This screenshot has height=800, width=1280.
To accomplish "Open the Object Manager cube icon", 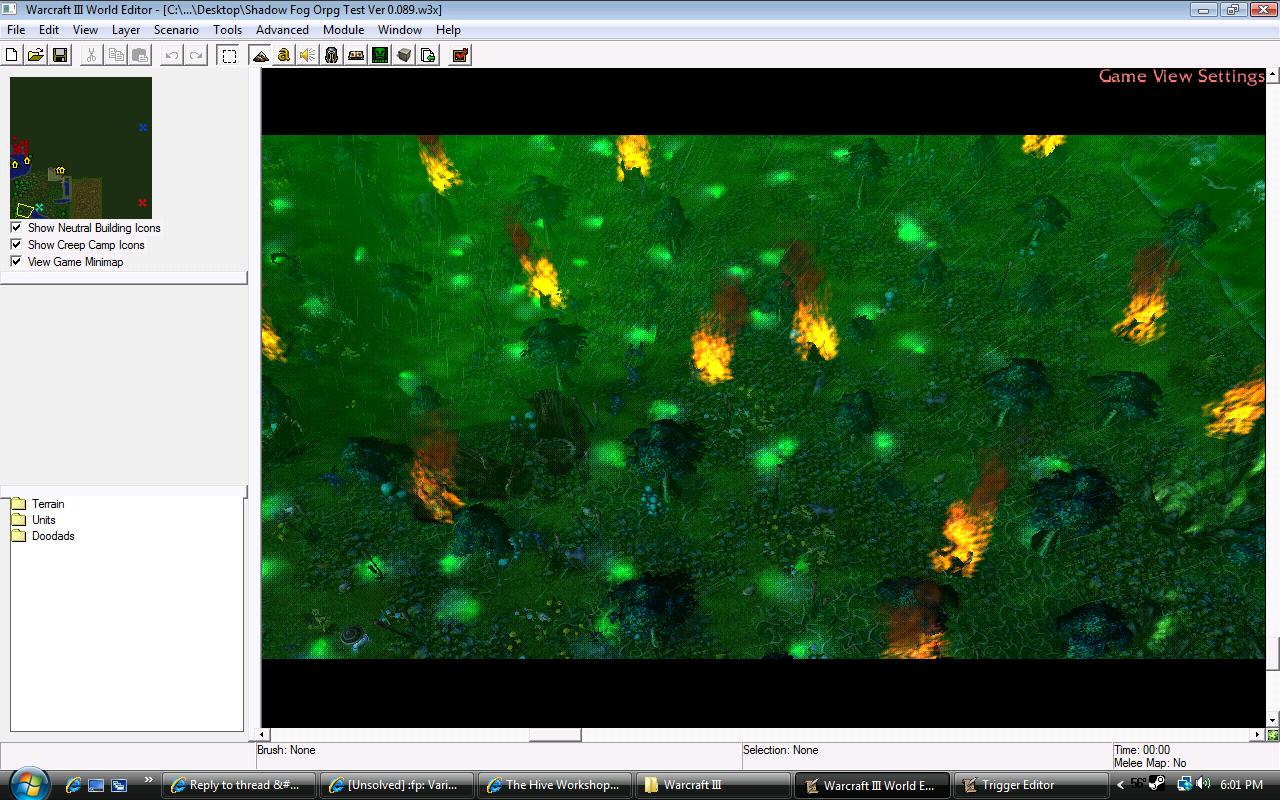I will coord(404,55).
